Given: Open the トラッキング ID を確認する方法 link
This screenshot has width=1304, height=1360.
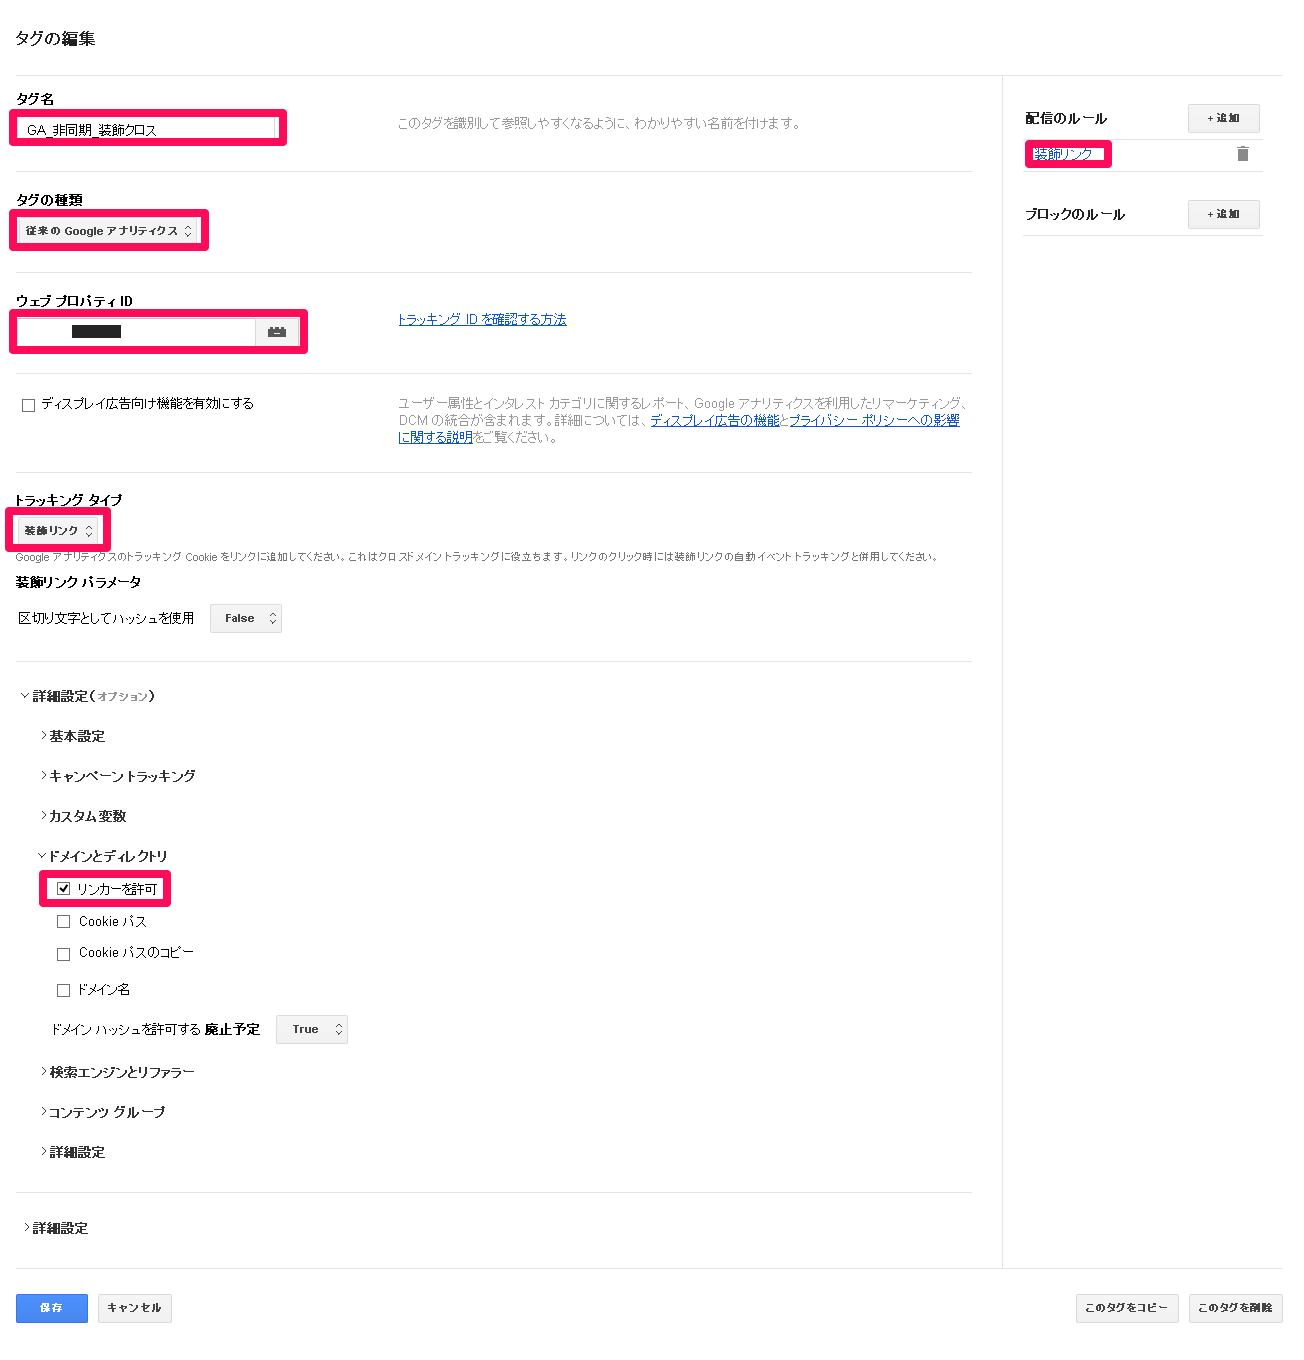Looking at the screenshot, I should click(x=482, y=320).
